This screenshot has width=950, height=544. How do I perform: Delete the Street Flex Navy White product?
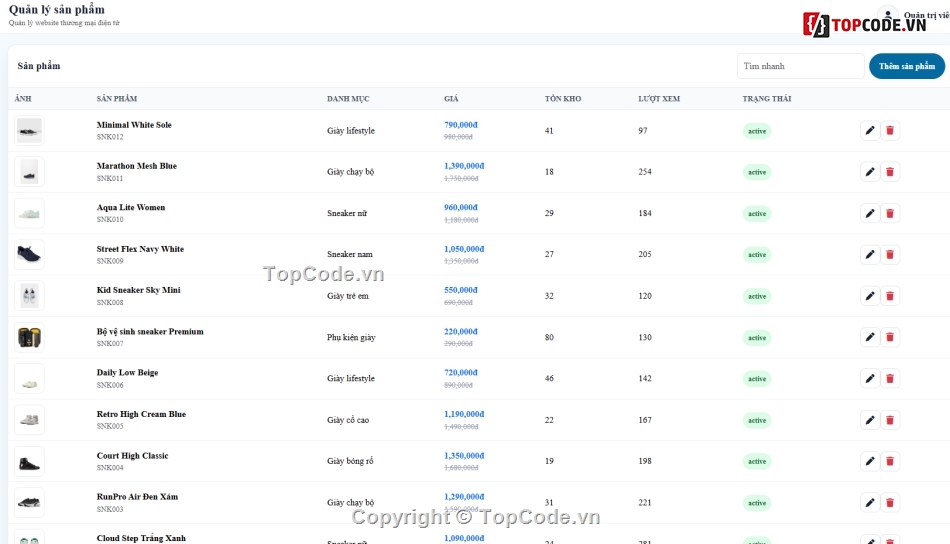(890, 254)
